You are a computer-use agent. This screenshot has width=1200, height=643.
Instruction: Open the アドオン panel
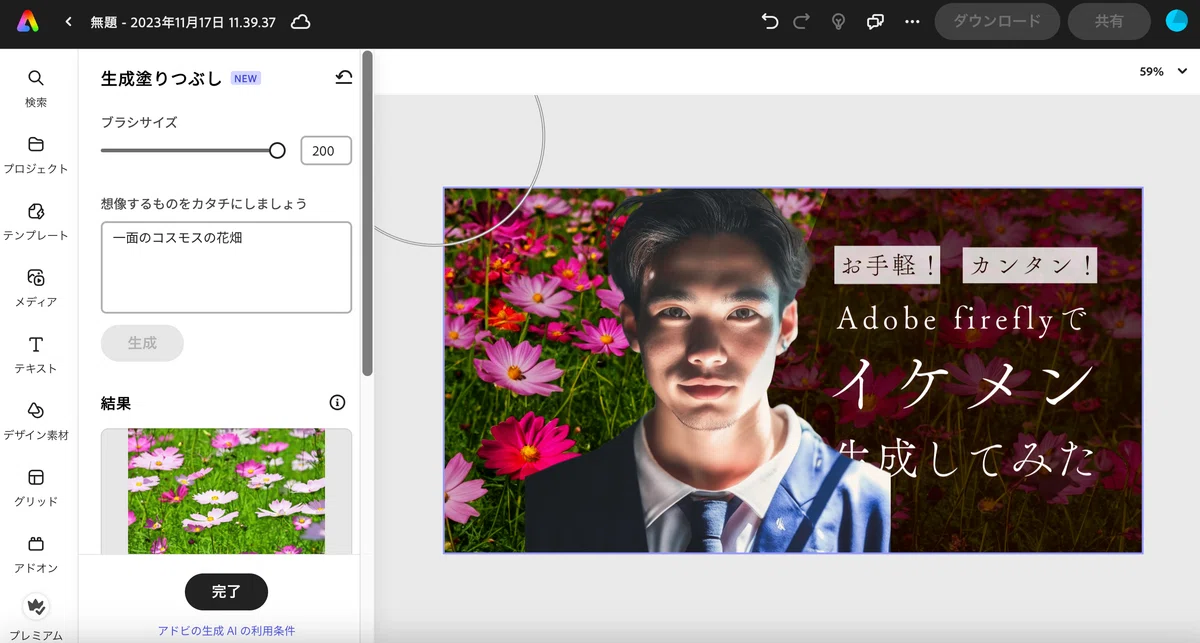pos(36,554)
